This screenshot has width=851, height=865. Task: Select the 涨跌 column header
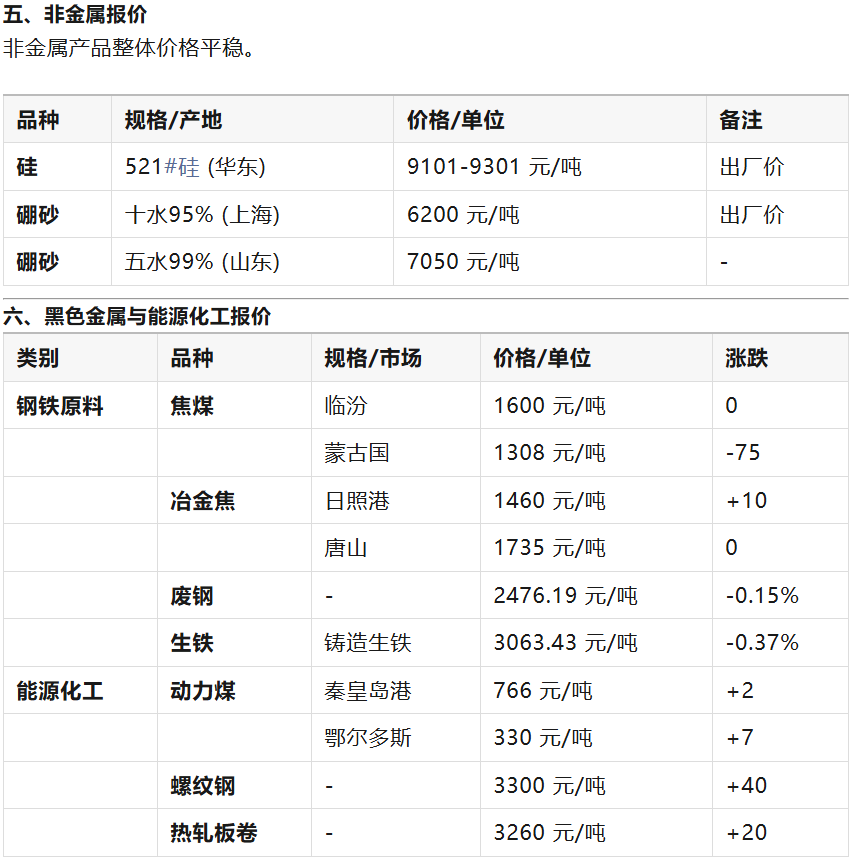tap(746, 358)
